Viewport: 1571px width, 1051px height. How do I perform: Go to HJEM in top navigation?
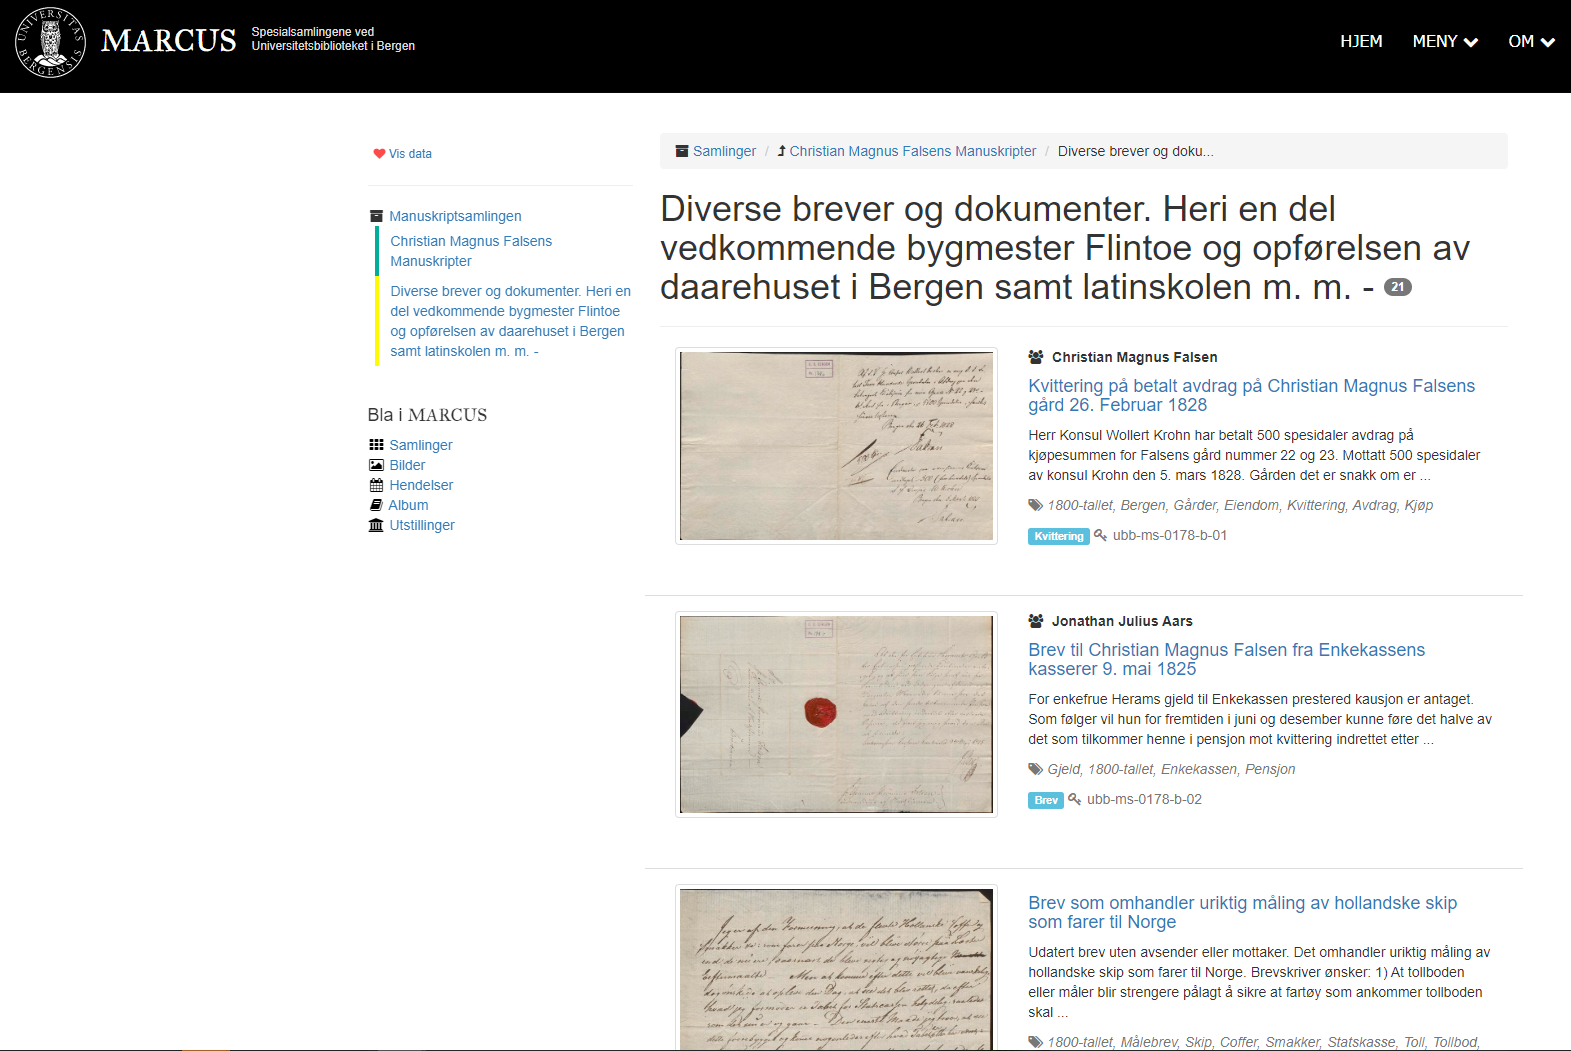coord(1361,41)
